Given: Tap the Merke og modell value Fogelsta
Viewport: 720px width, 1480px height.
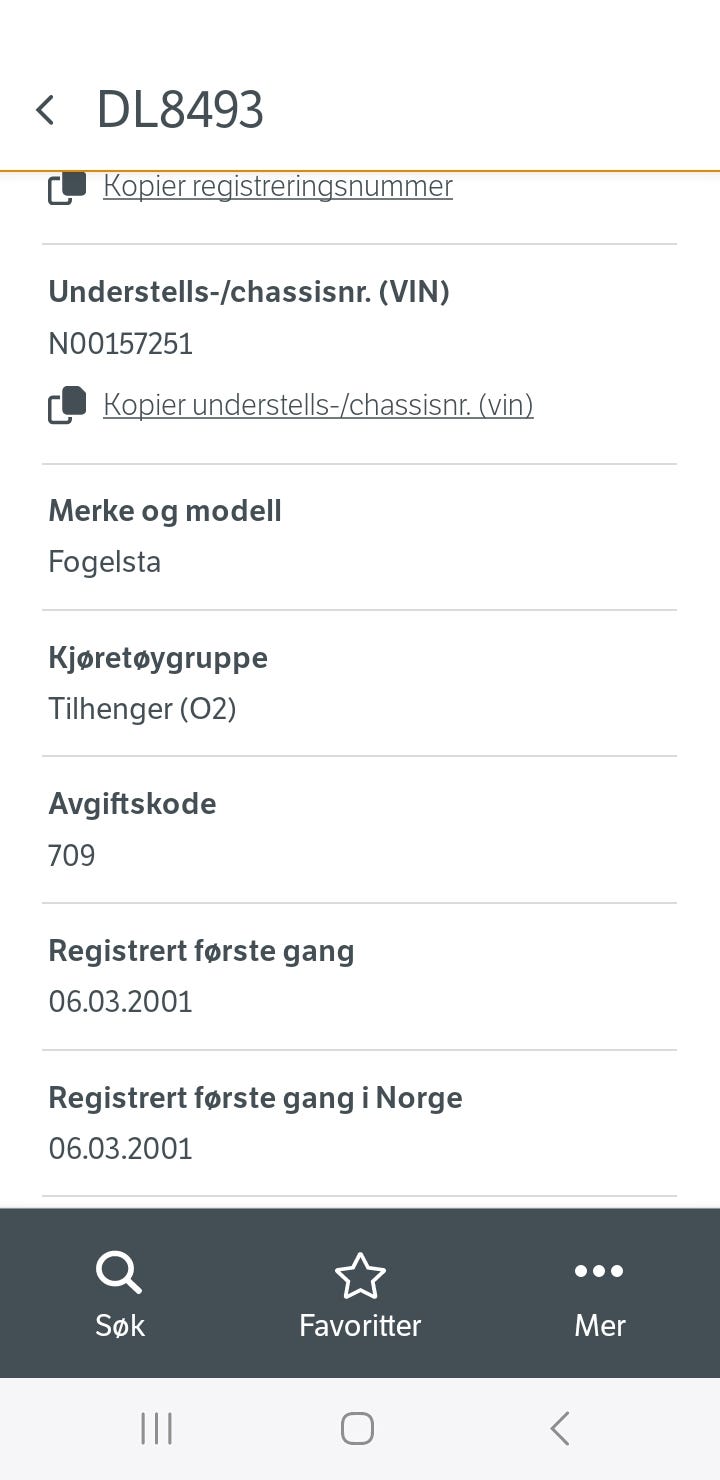Looking at the screenshot, I should click(104, 561).
